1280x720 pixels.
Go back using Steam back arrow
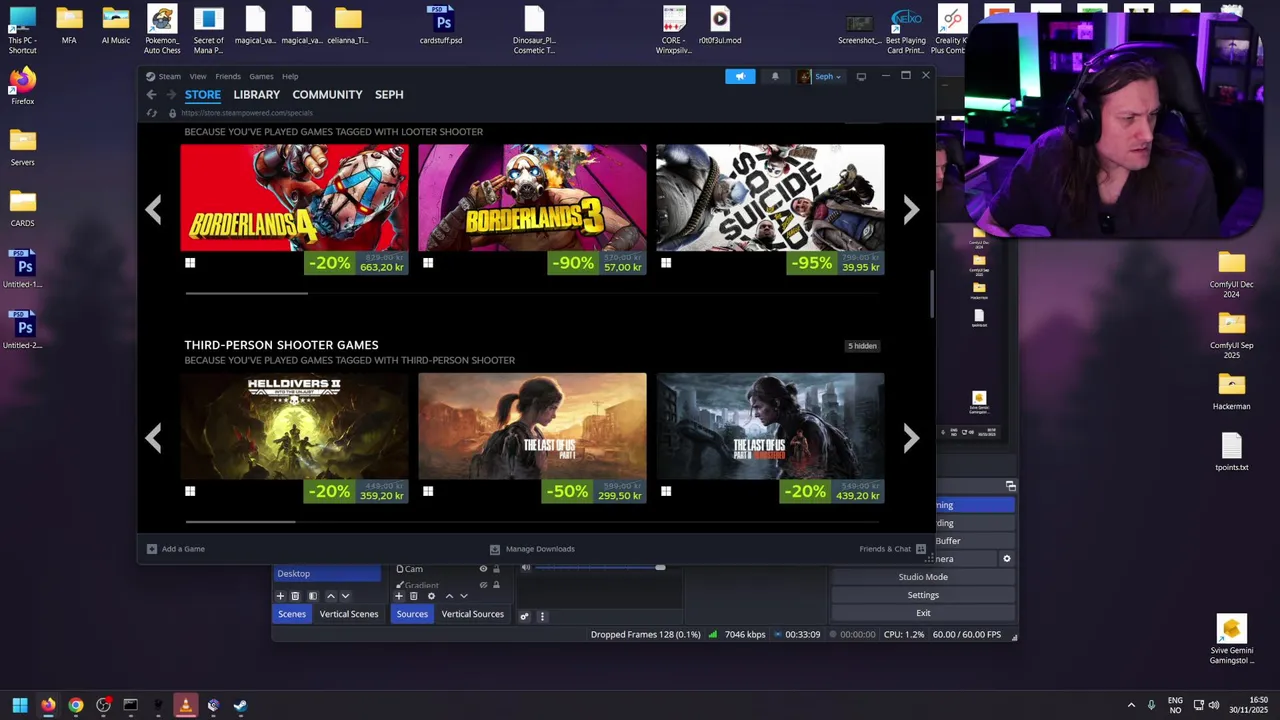click(151, 95)
